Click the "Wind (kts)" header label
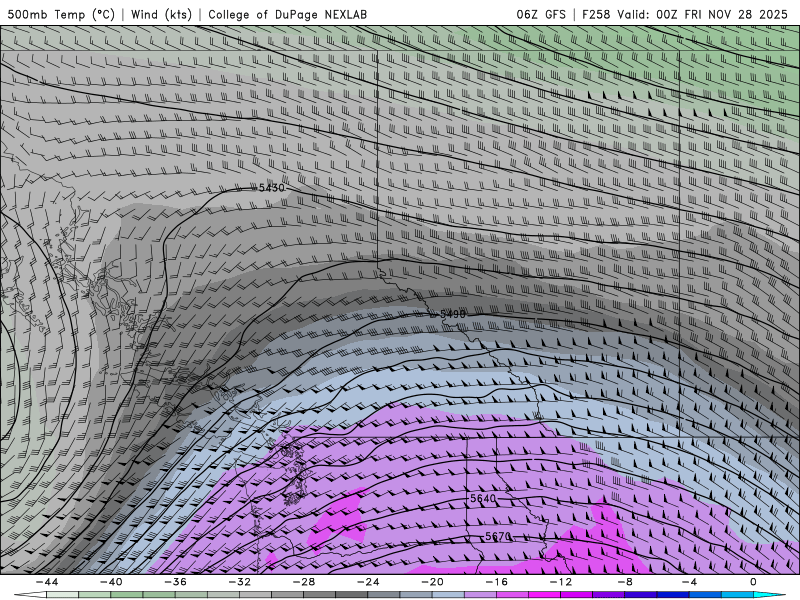 [x=161, y=15]
